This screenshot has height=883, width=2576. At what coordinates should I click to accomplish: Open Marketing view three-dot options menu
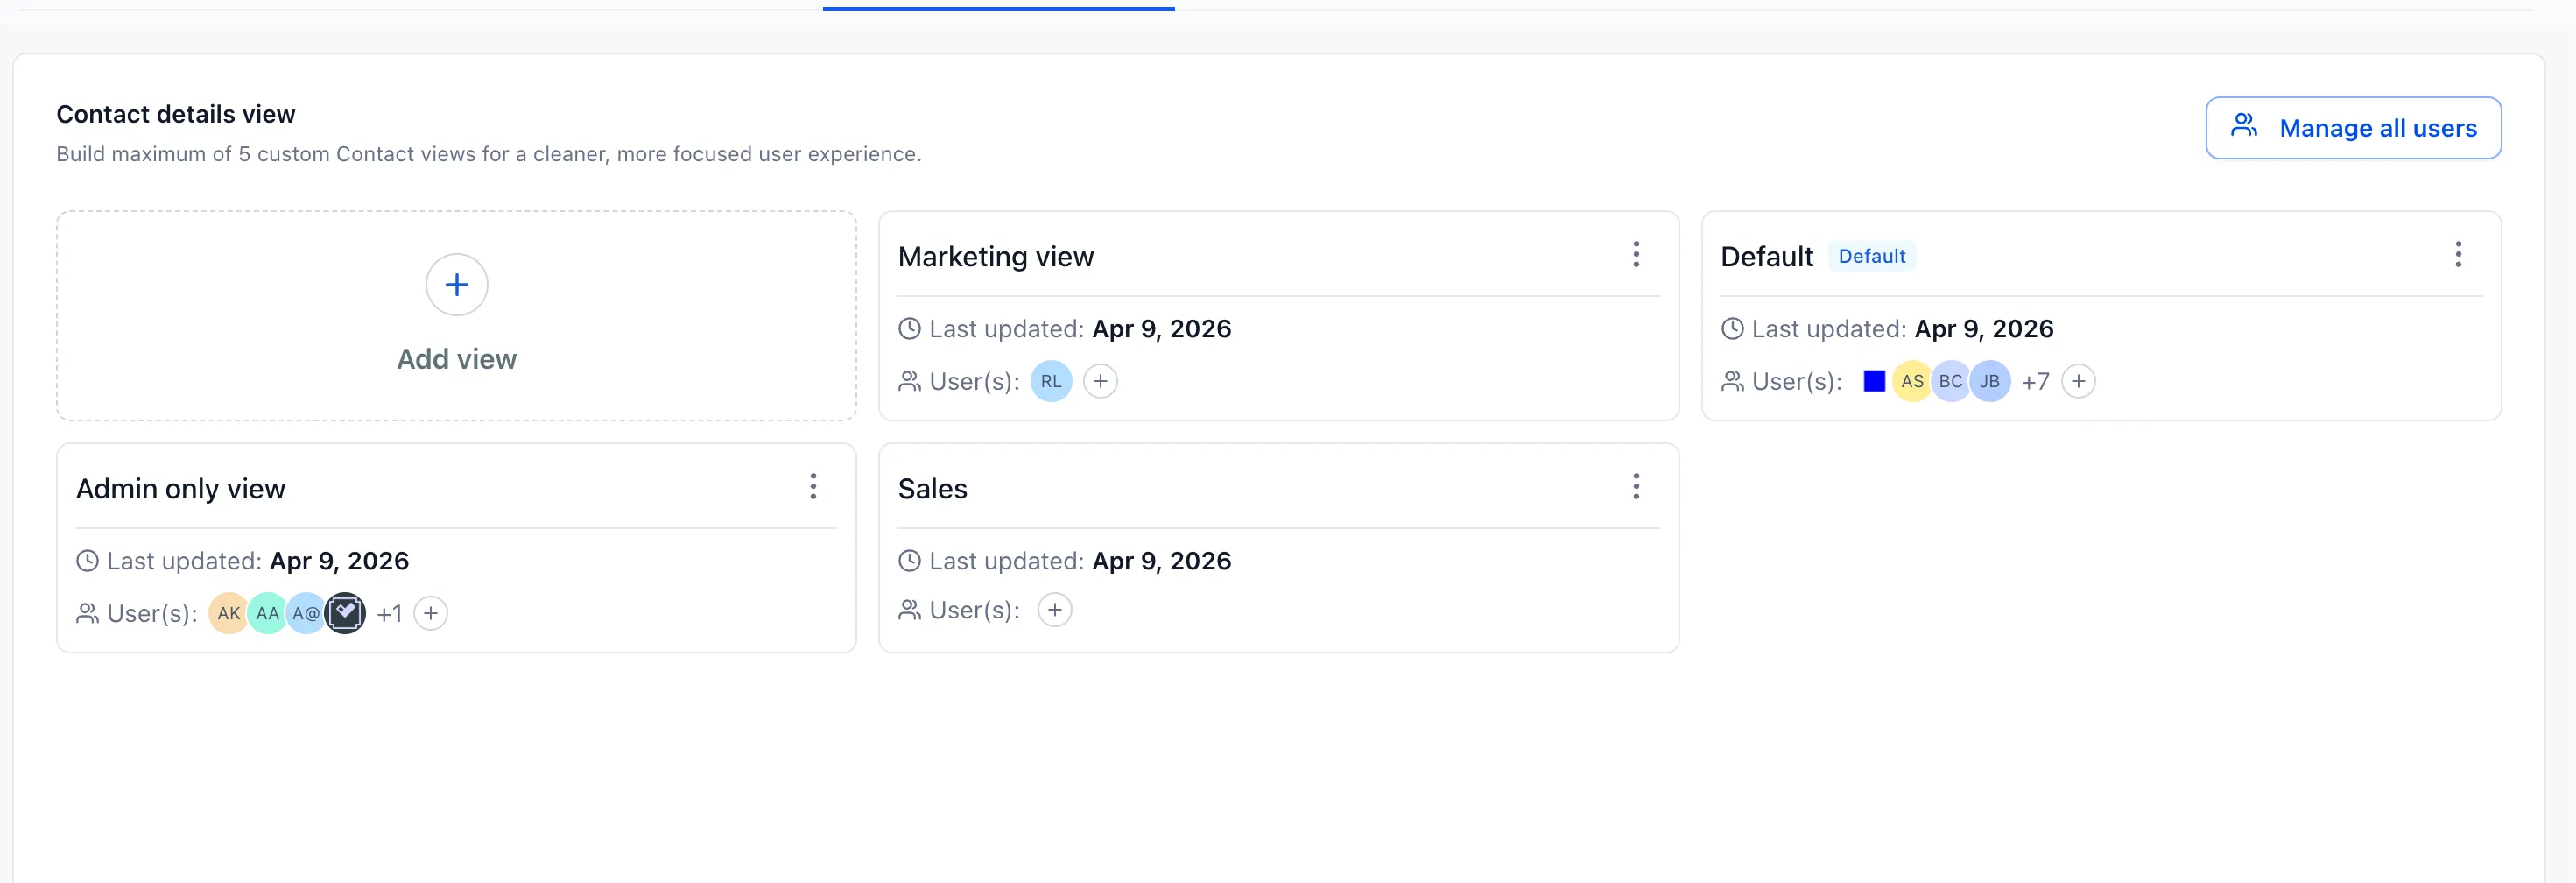[x=1635, y=255]
